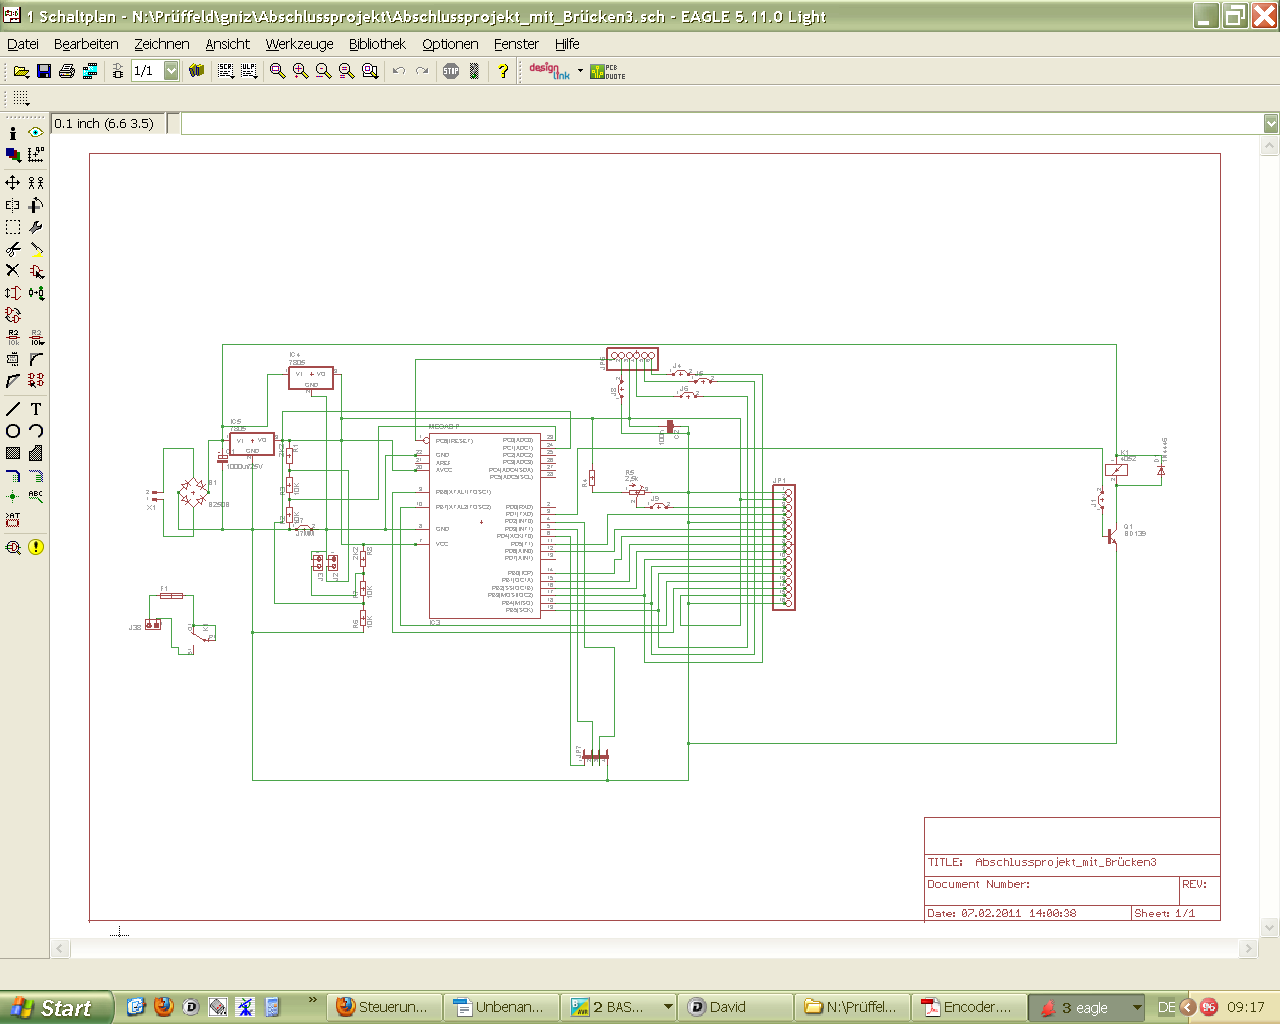Click the Save disk icon

point(44,71)
